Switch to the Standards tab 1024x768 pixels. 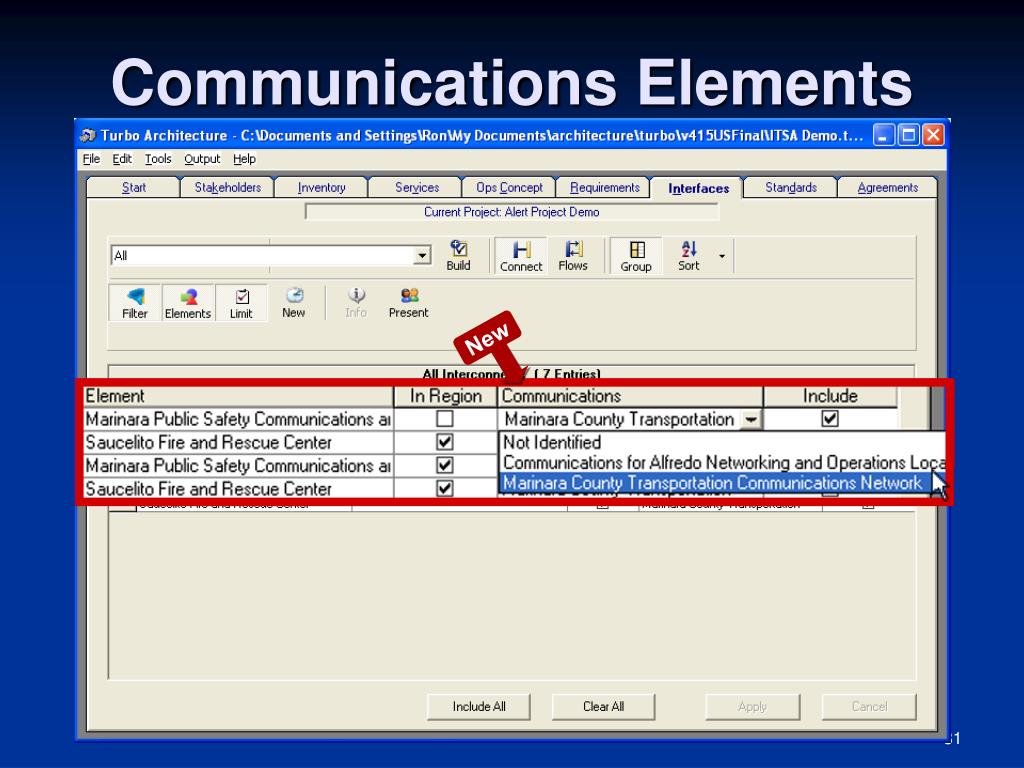coord(791,187)
